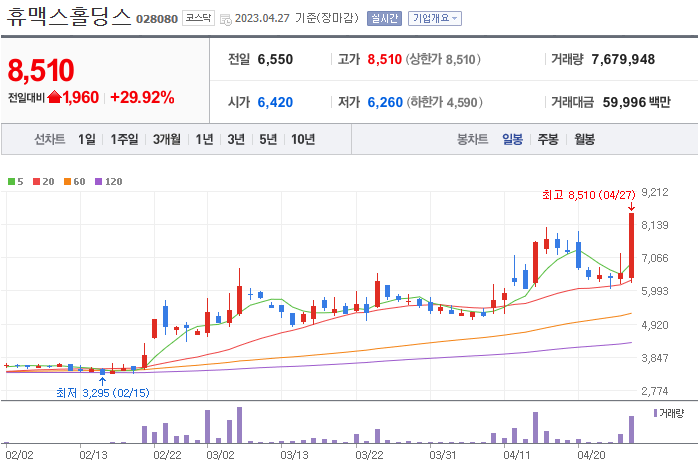Click the 저가 value 6,260

385,102
